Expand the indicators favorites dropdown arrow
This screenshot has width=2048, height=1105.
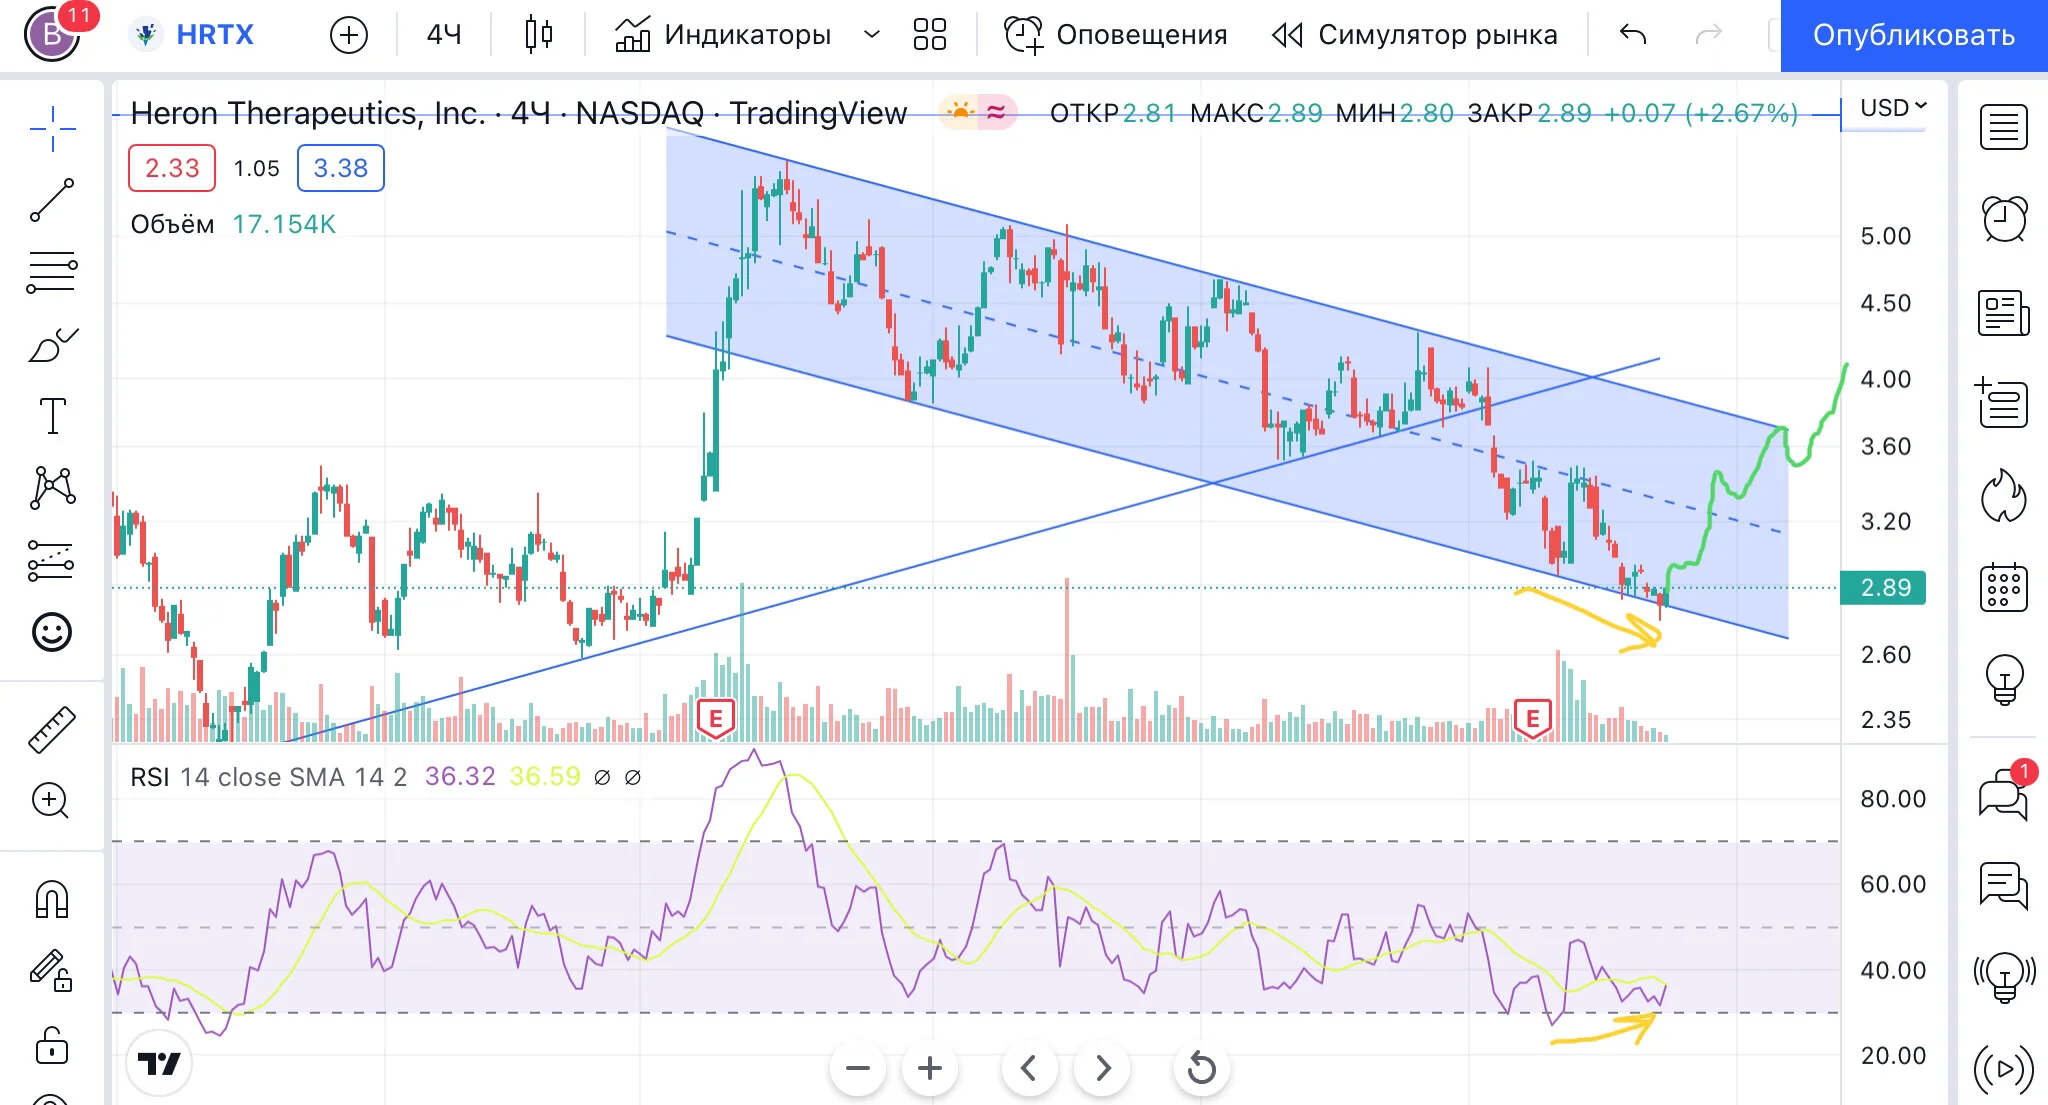coord(872,35)
